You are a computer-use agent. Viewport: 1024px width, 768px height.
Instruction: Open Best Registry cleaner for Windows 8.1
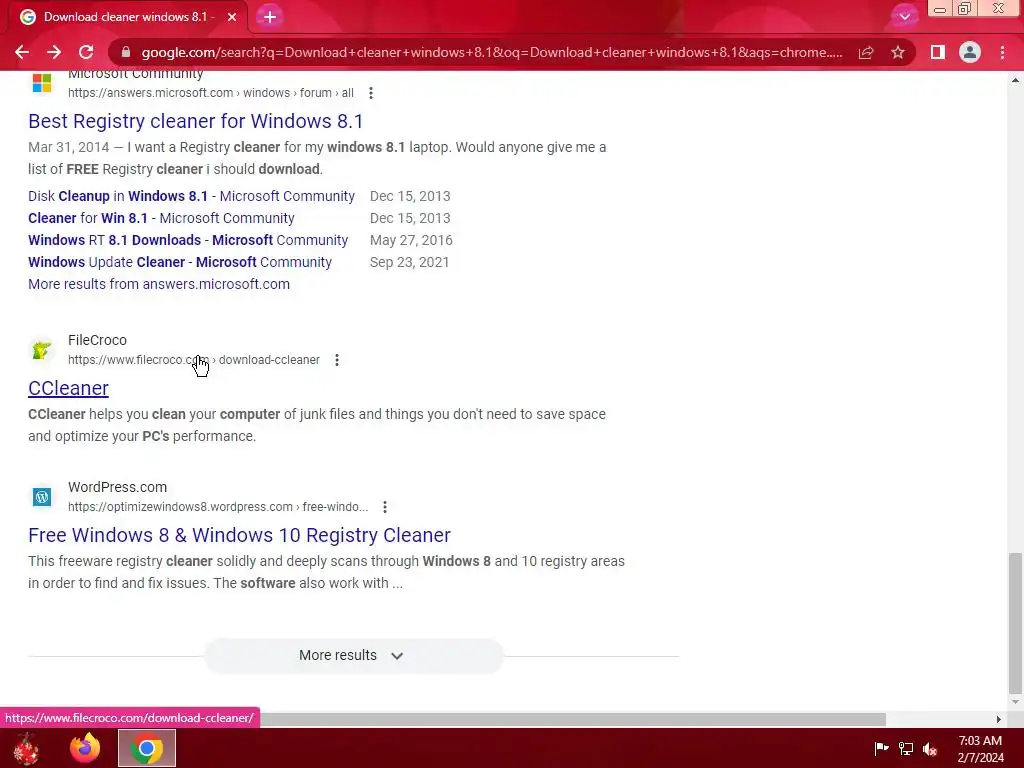click(195, 121)
